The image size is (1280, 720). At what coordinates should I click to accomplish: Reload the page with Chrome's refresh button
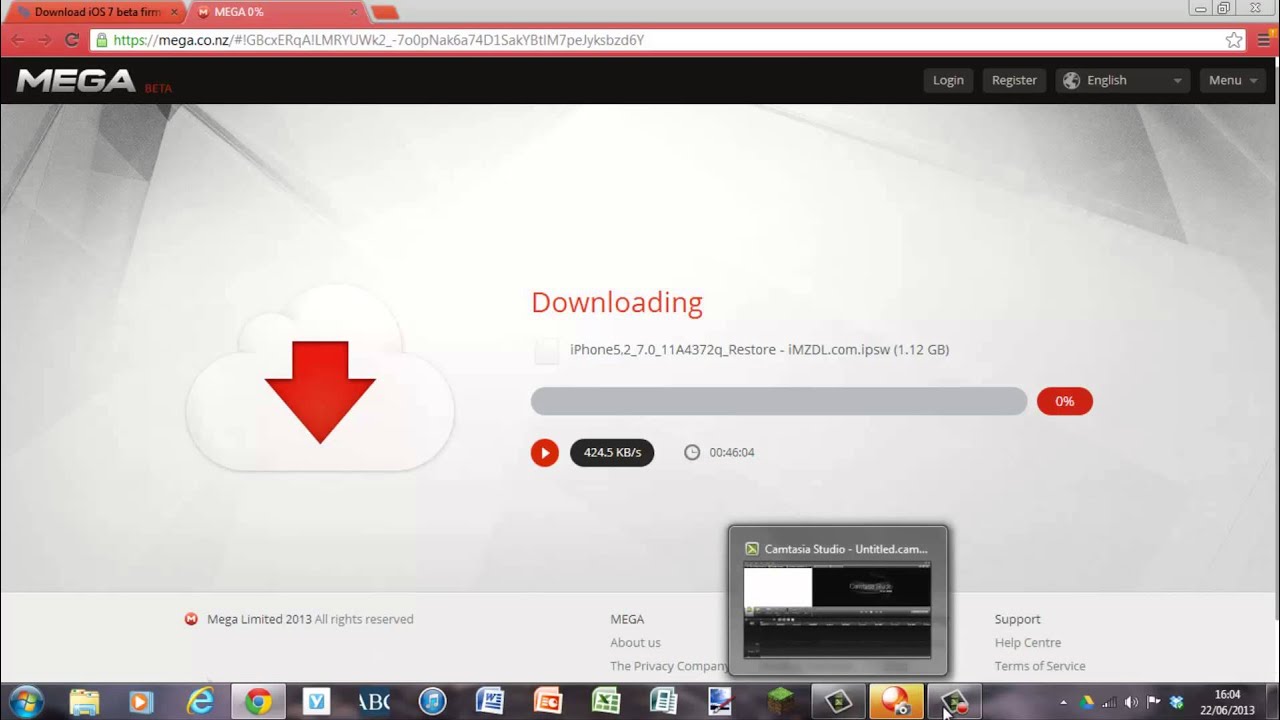click(71, 40)
